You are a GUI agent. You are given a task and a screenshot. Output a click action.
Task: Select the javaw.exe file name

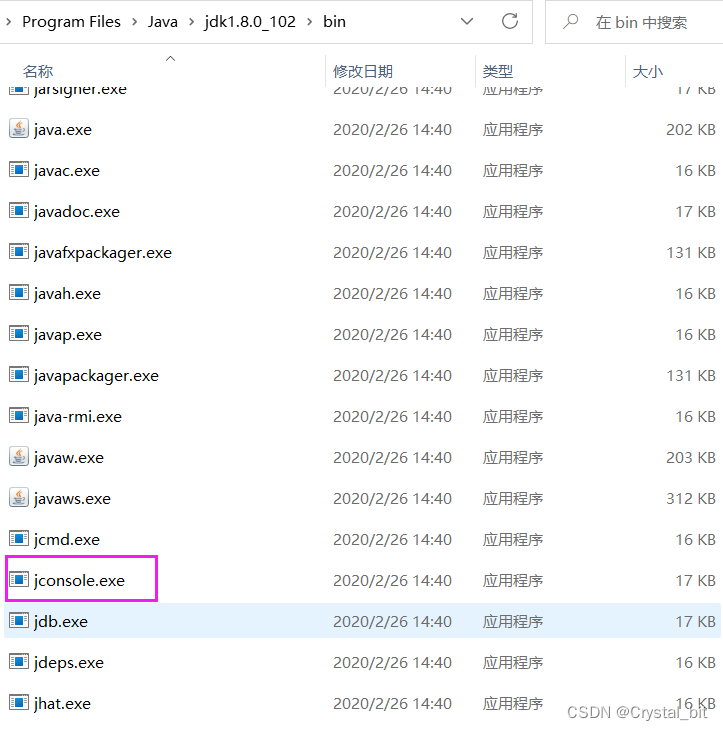(x=69, y=458)
